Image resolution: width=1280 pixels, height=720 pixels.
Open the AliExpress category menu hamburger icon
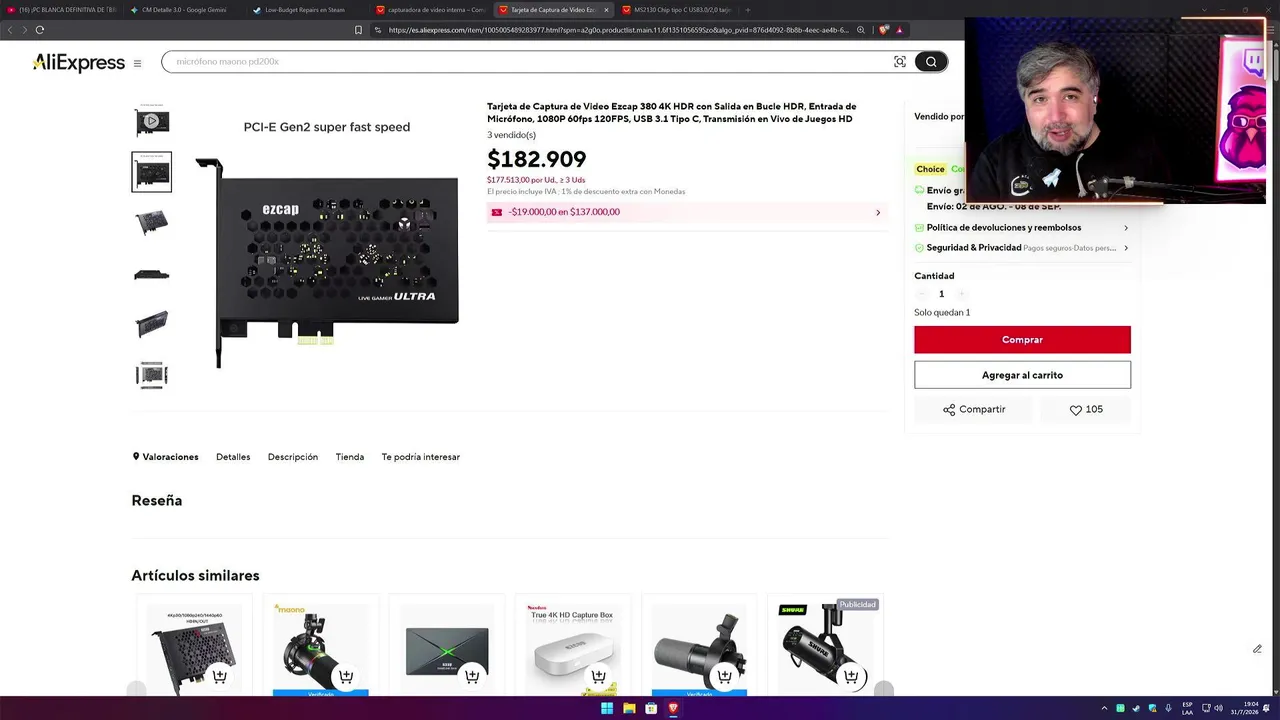pyautogui.click(x=137, y=63)
